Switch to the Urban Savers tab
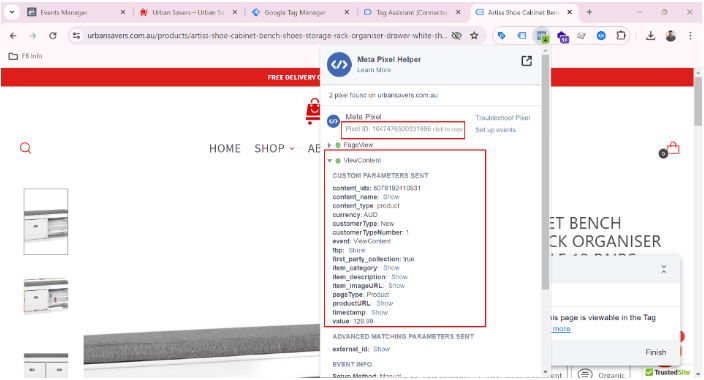The width and height of the screenshot is (704, 380). point(188,13)
